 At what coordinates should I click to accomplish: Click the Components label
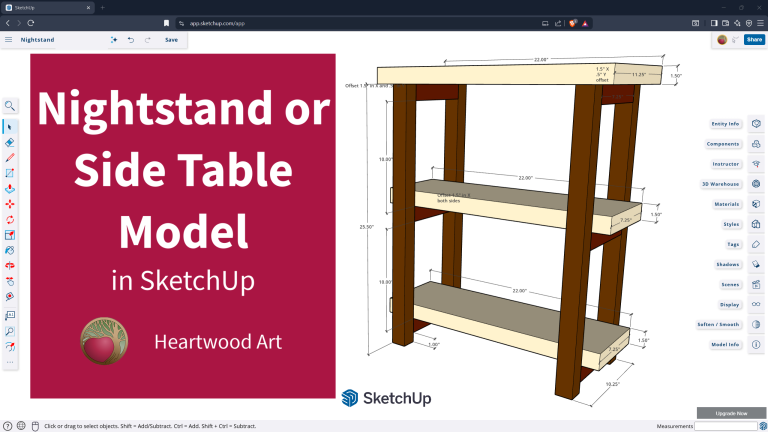[x=722, y=144]
